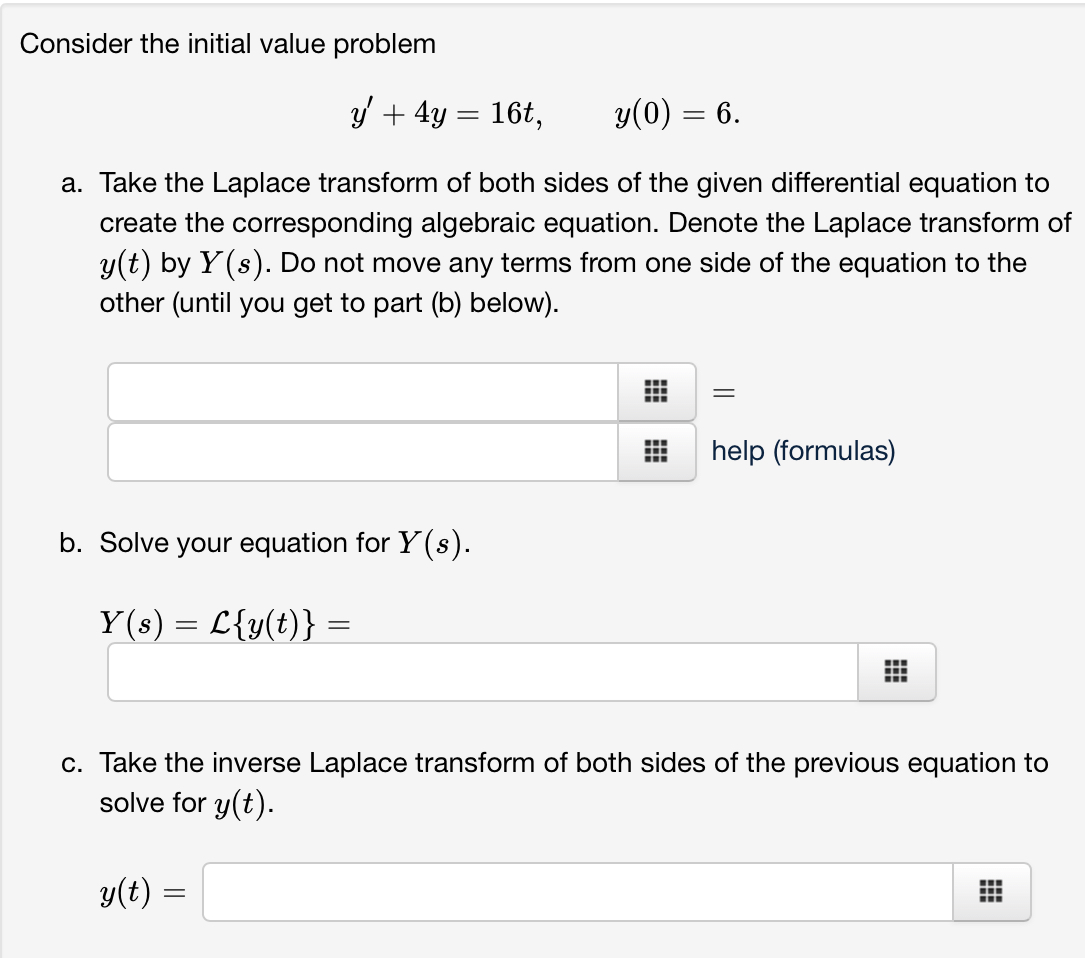1085x958 pixels.
Task: Select the Y(s) answer field in part b
Action: click(x=481, y=672)
